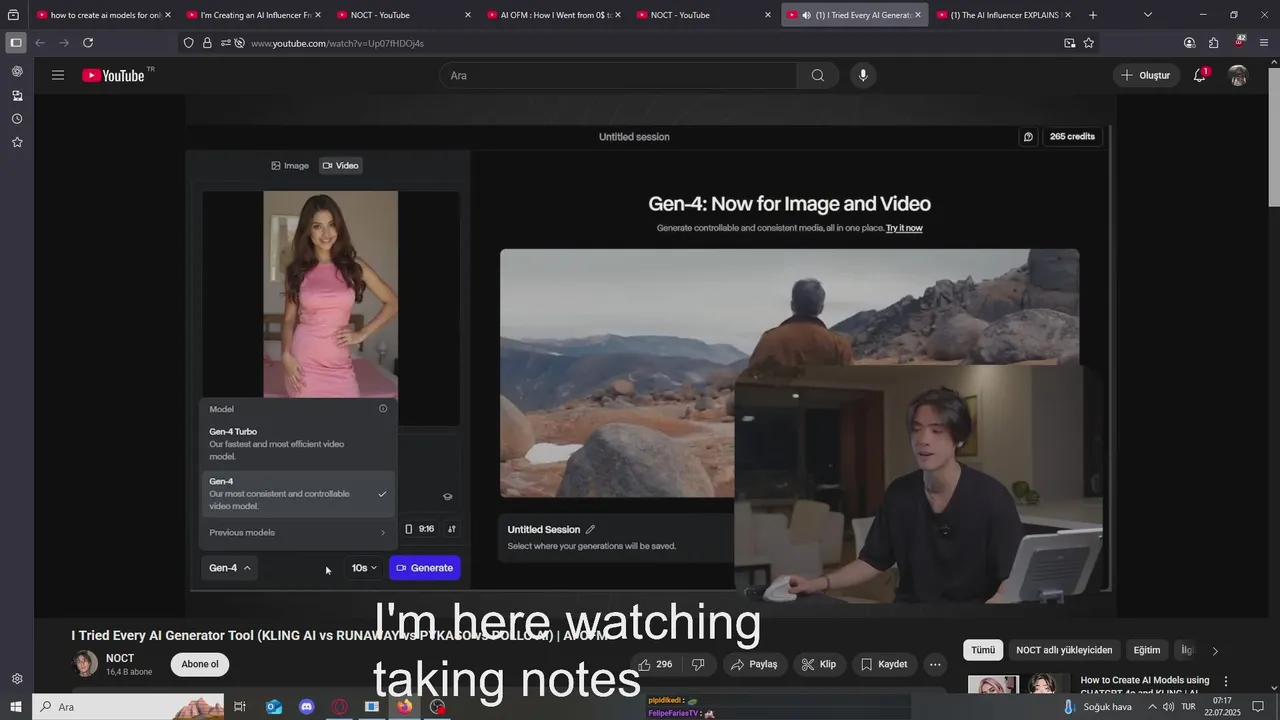Open the picture-in-picture icon in address bar

[1069, 43]
